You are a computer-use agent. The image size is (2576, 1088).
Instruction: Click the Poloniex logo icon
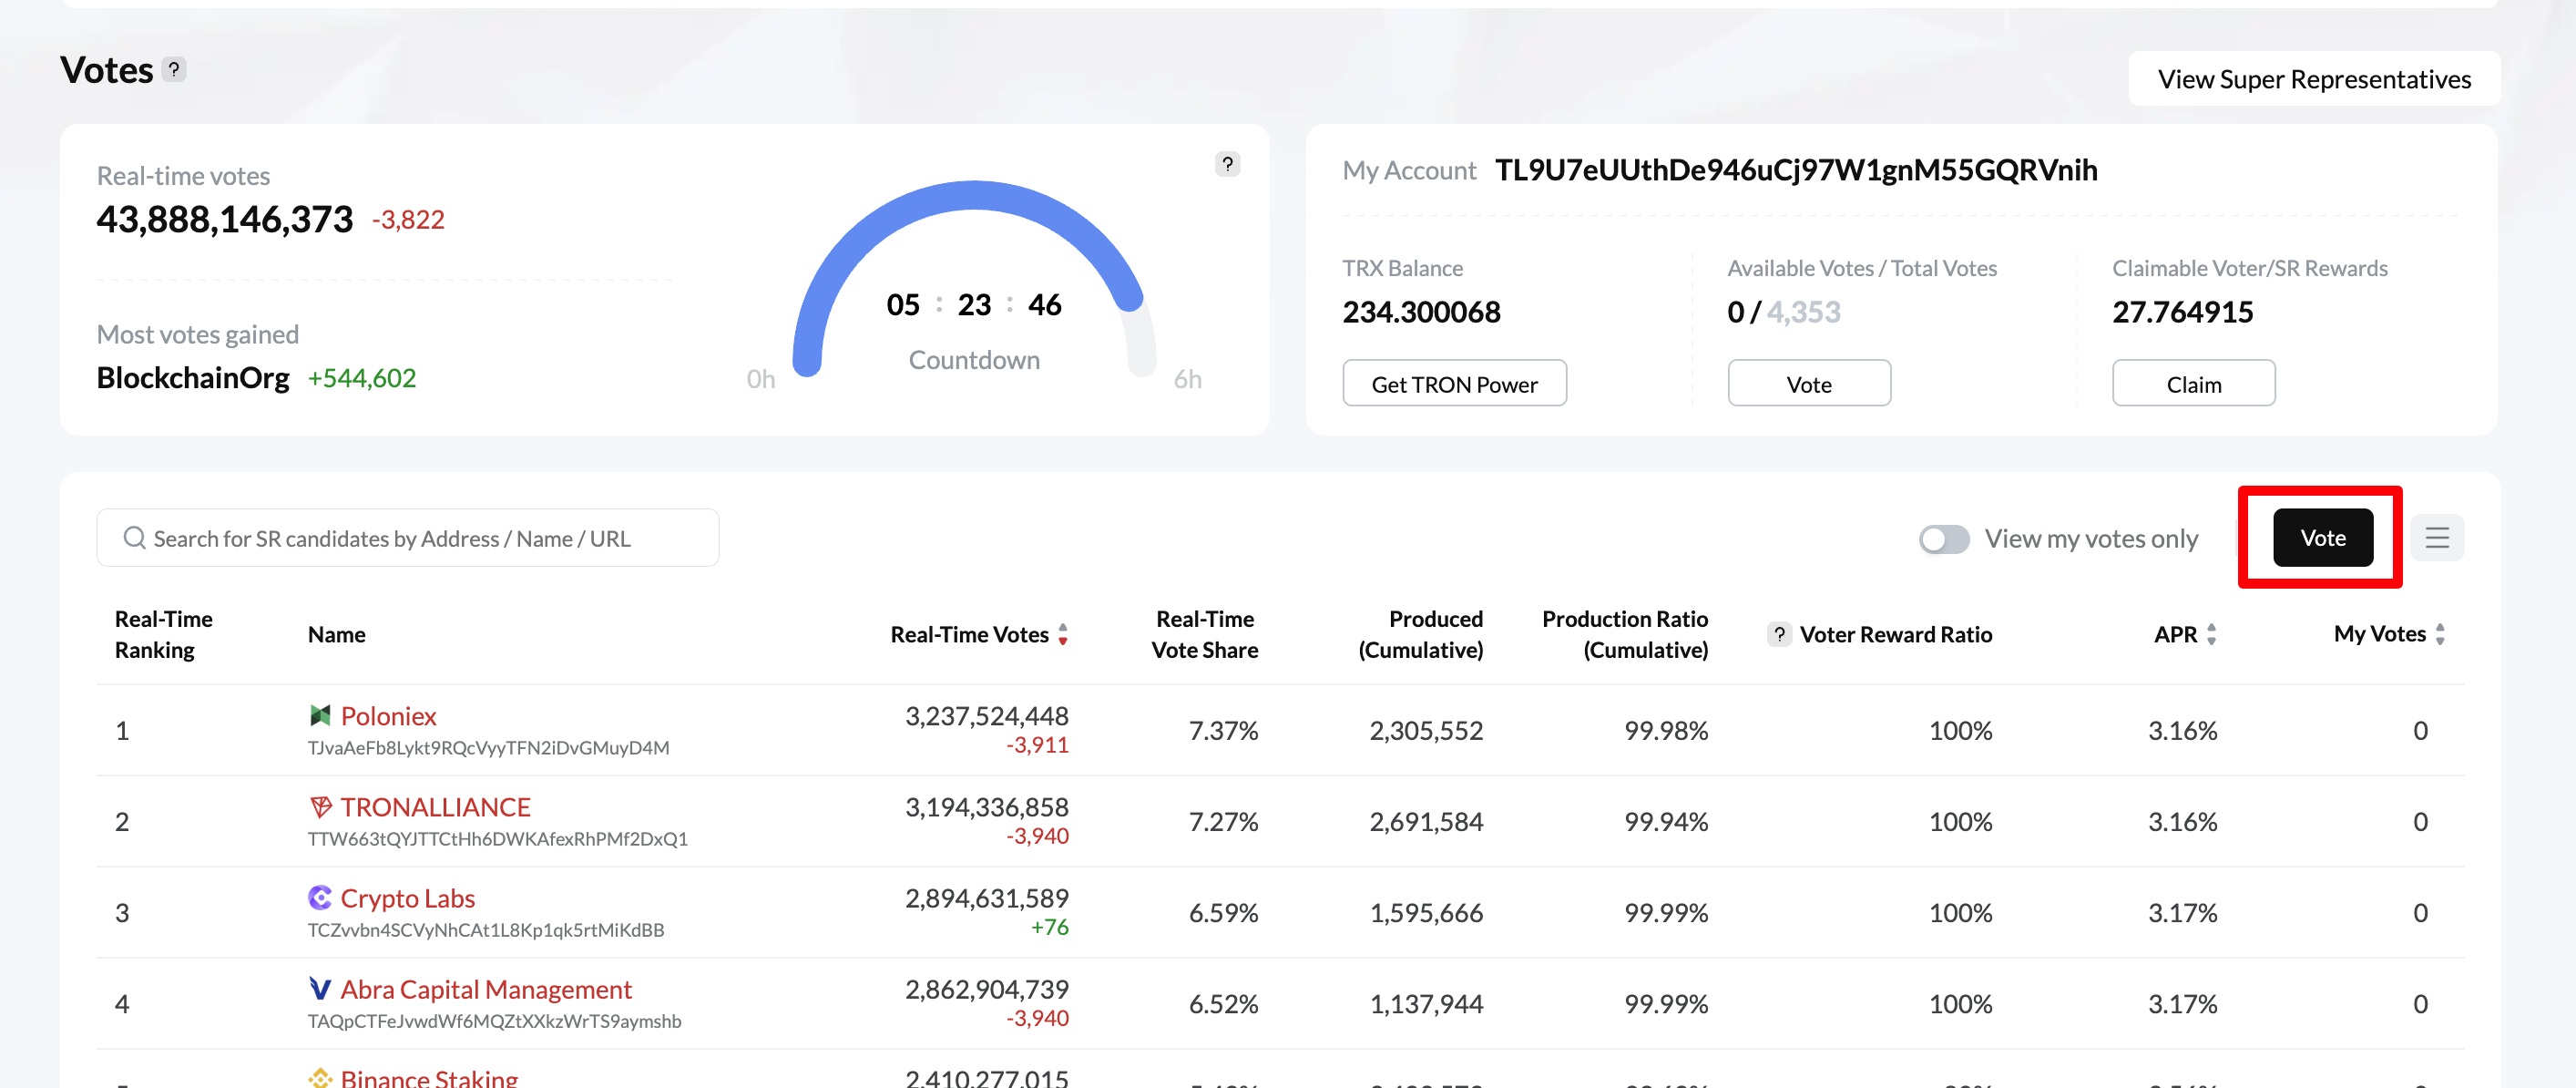click(x=320, y=715)
